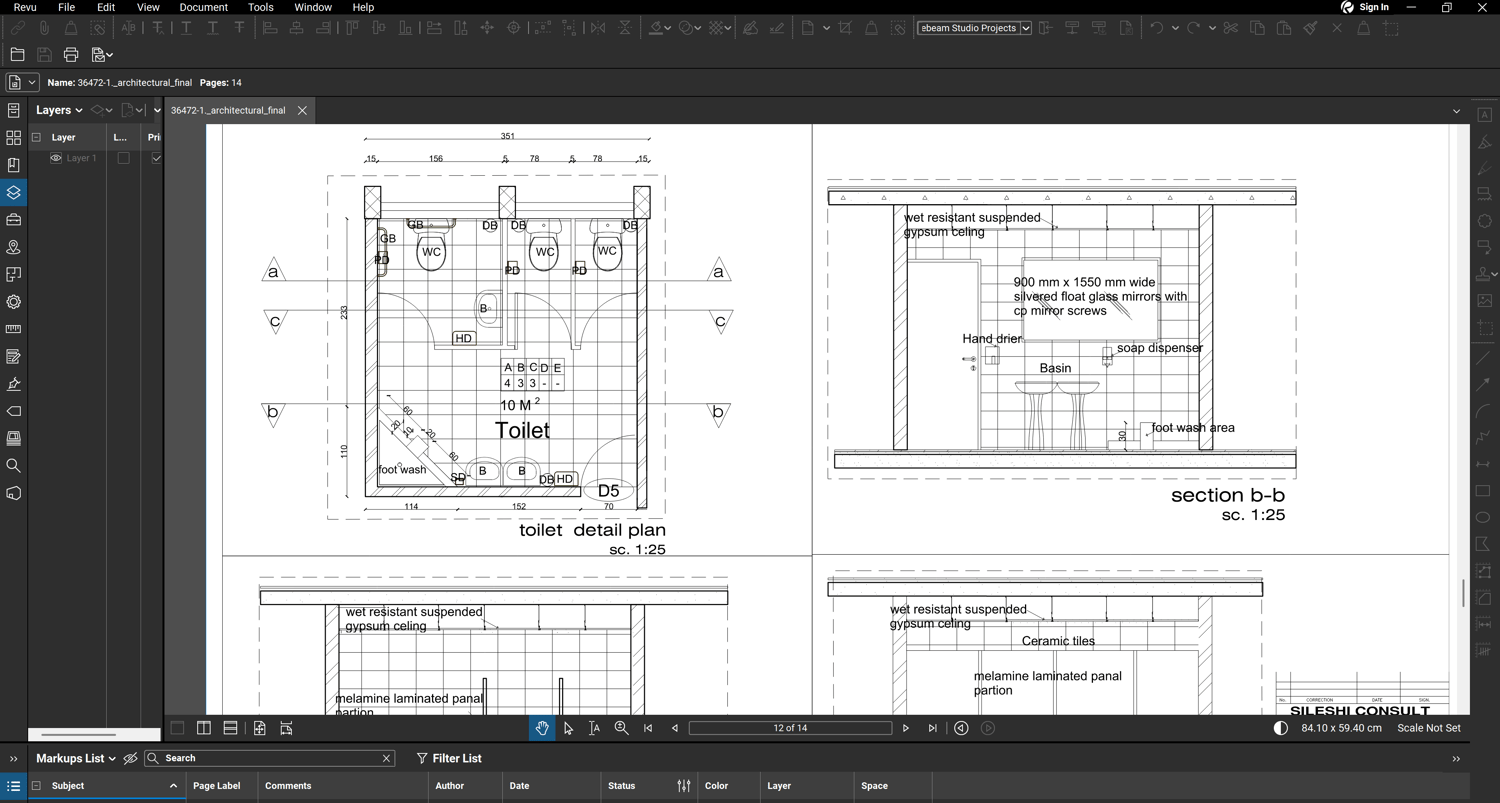Open the Search magnifier panel in sidebar
The width and height of the screenshot is (1500, 803).
pyautogui.click(x=13, y=466)
